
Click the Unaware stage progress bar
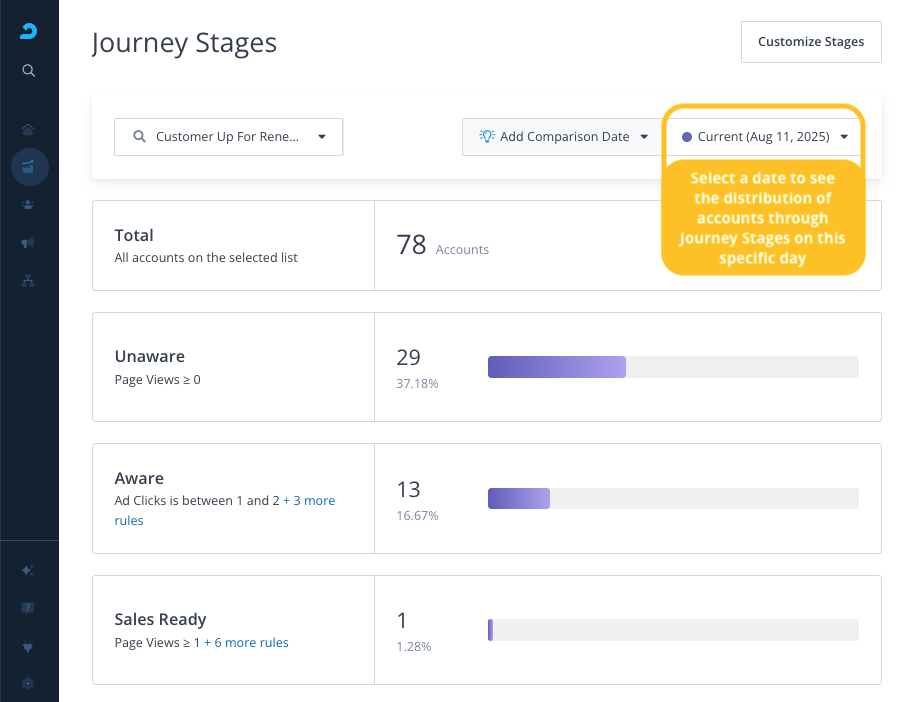pos(673,367)
